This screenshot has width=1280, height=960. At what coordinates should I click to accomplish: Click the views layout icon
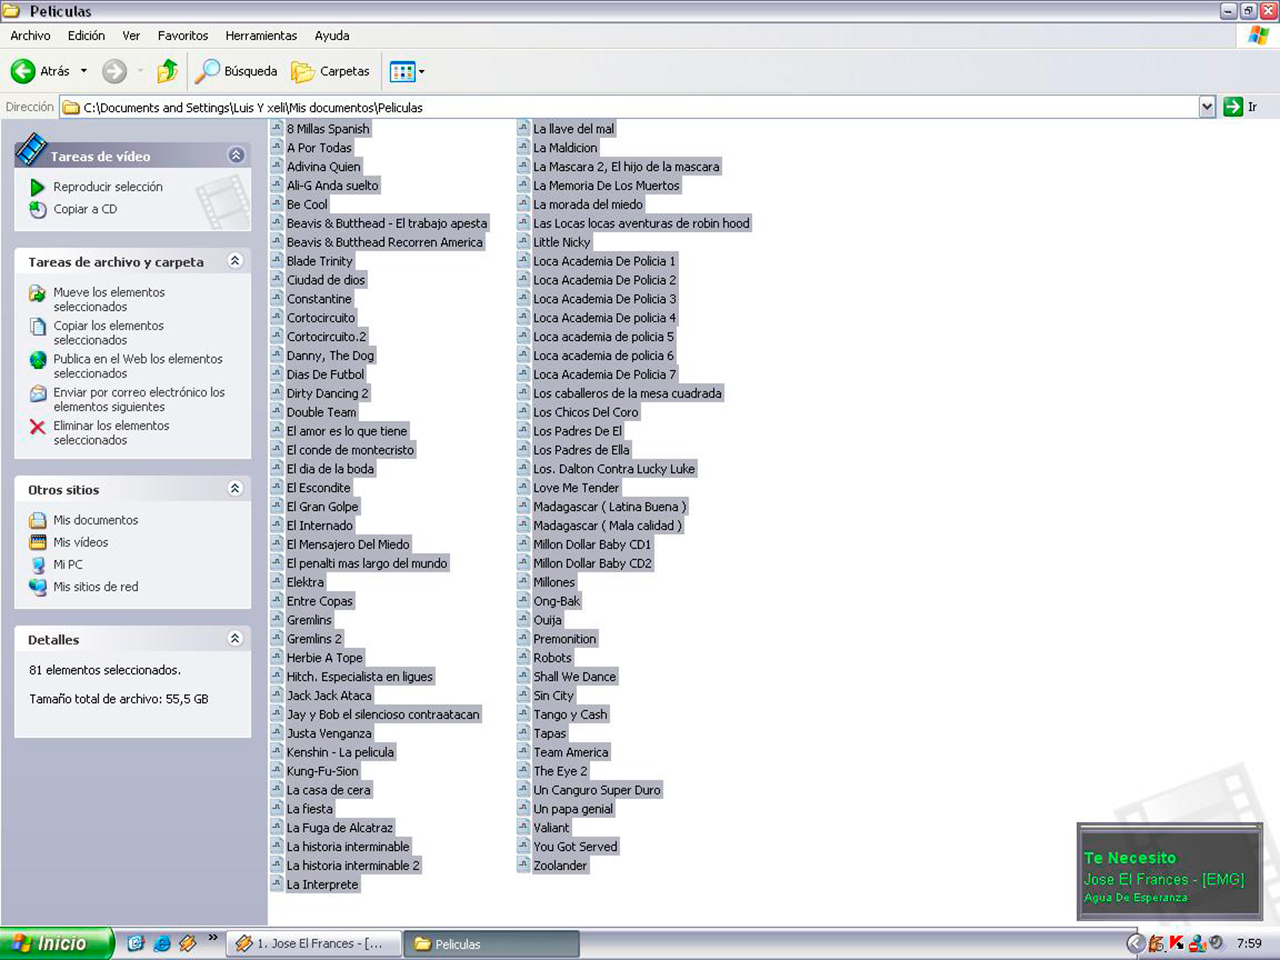(x=402, y=71)
